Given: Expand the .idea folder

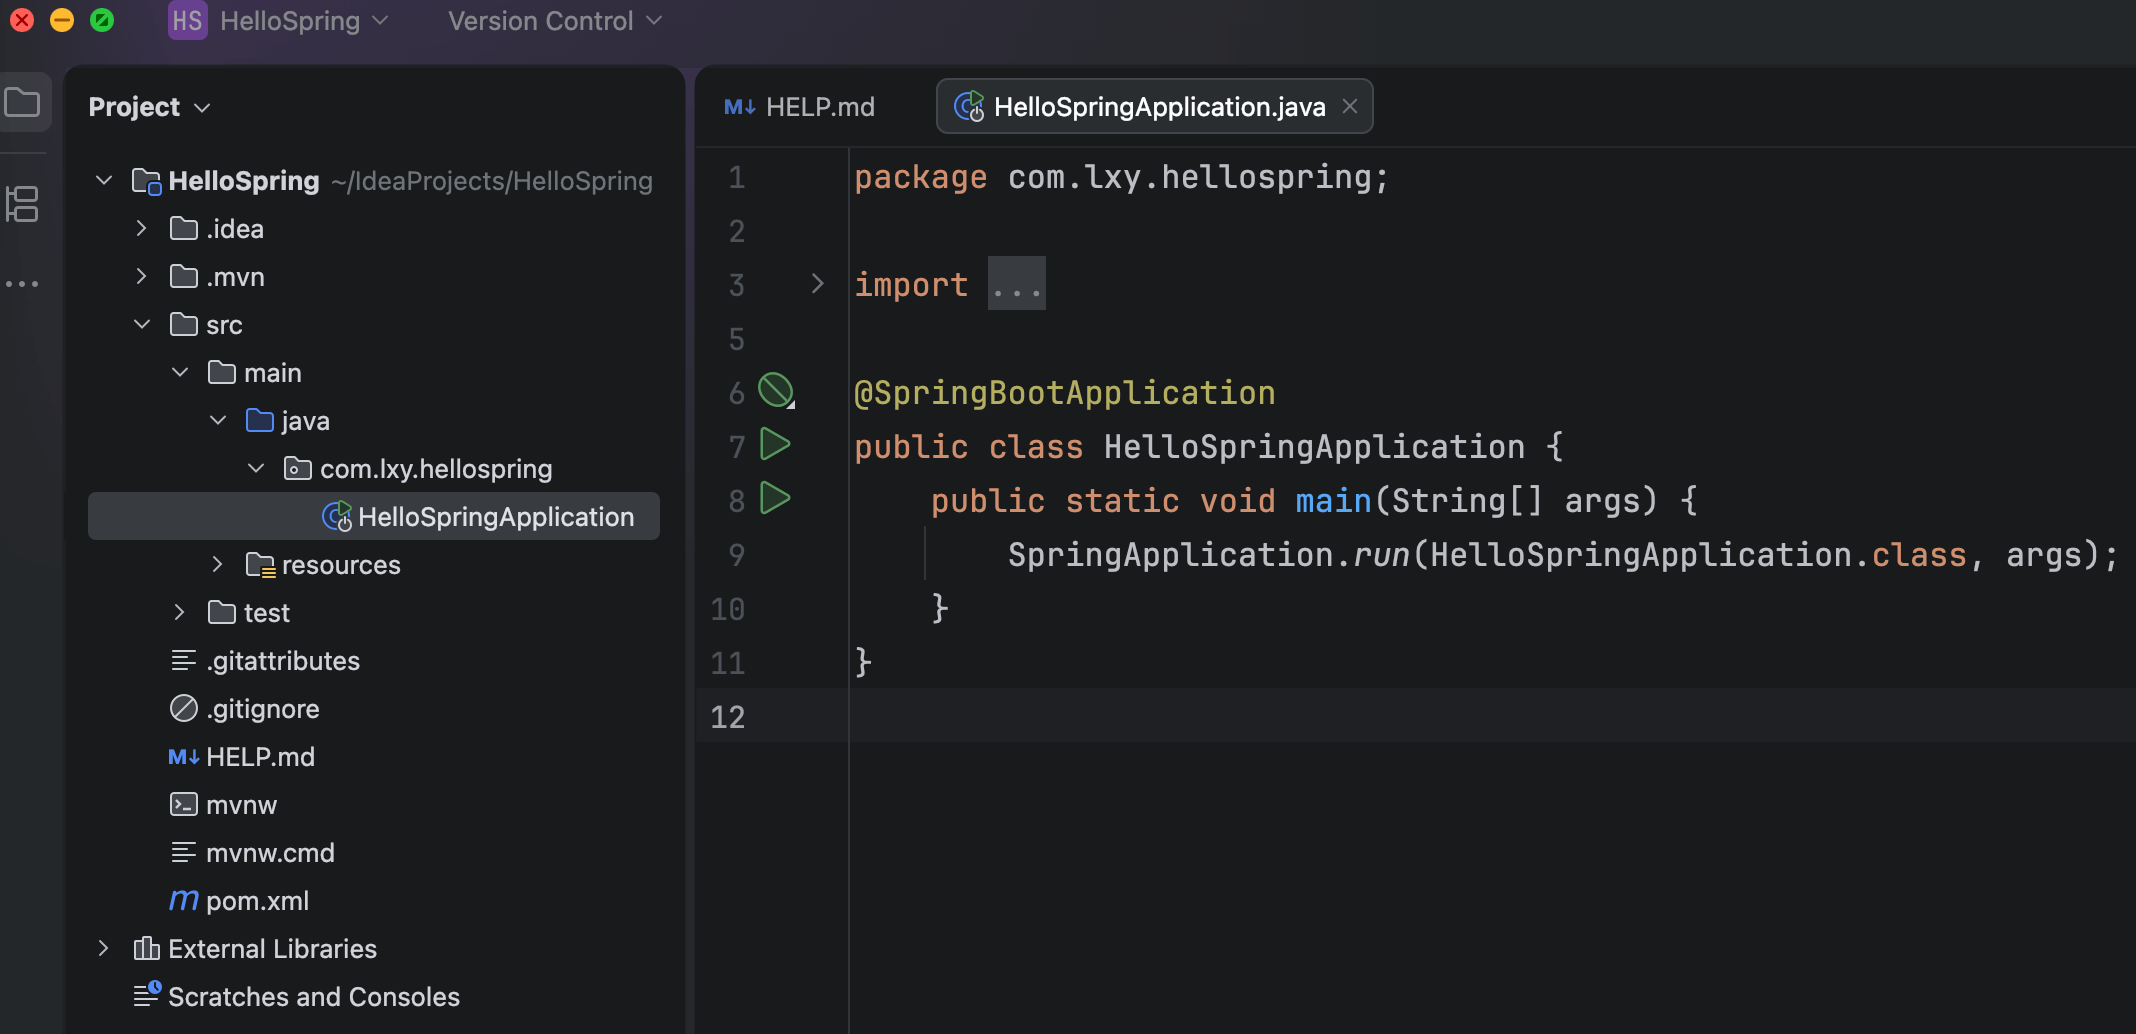Looking at the screenshot, I should coord(142,229).
